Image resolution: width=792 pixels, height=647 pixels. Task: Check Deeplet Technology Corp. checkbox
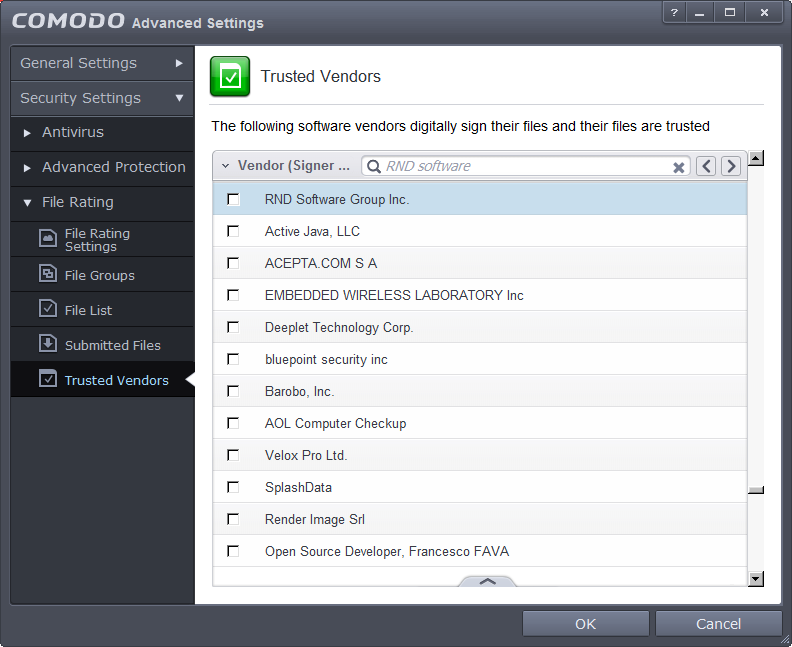pos(233,327)
